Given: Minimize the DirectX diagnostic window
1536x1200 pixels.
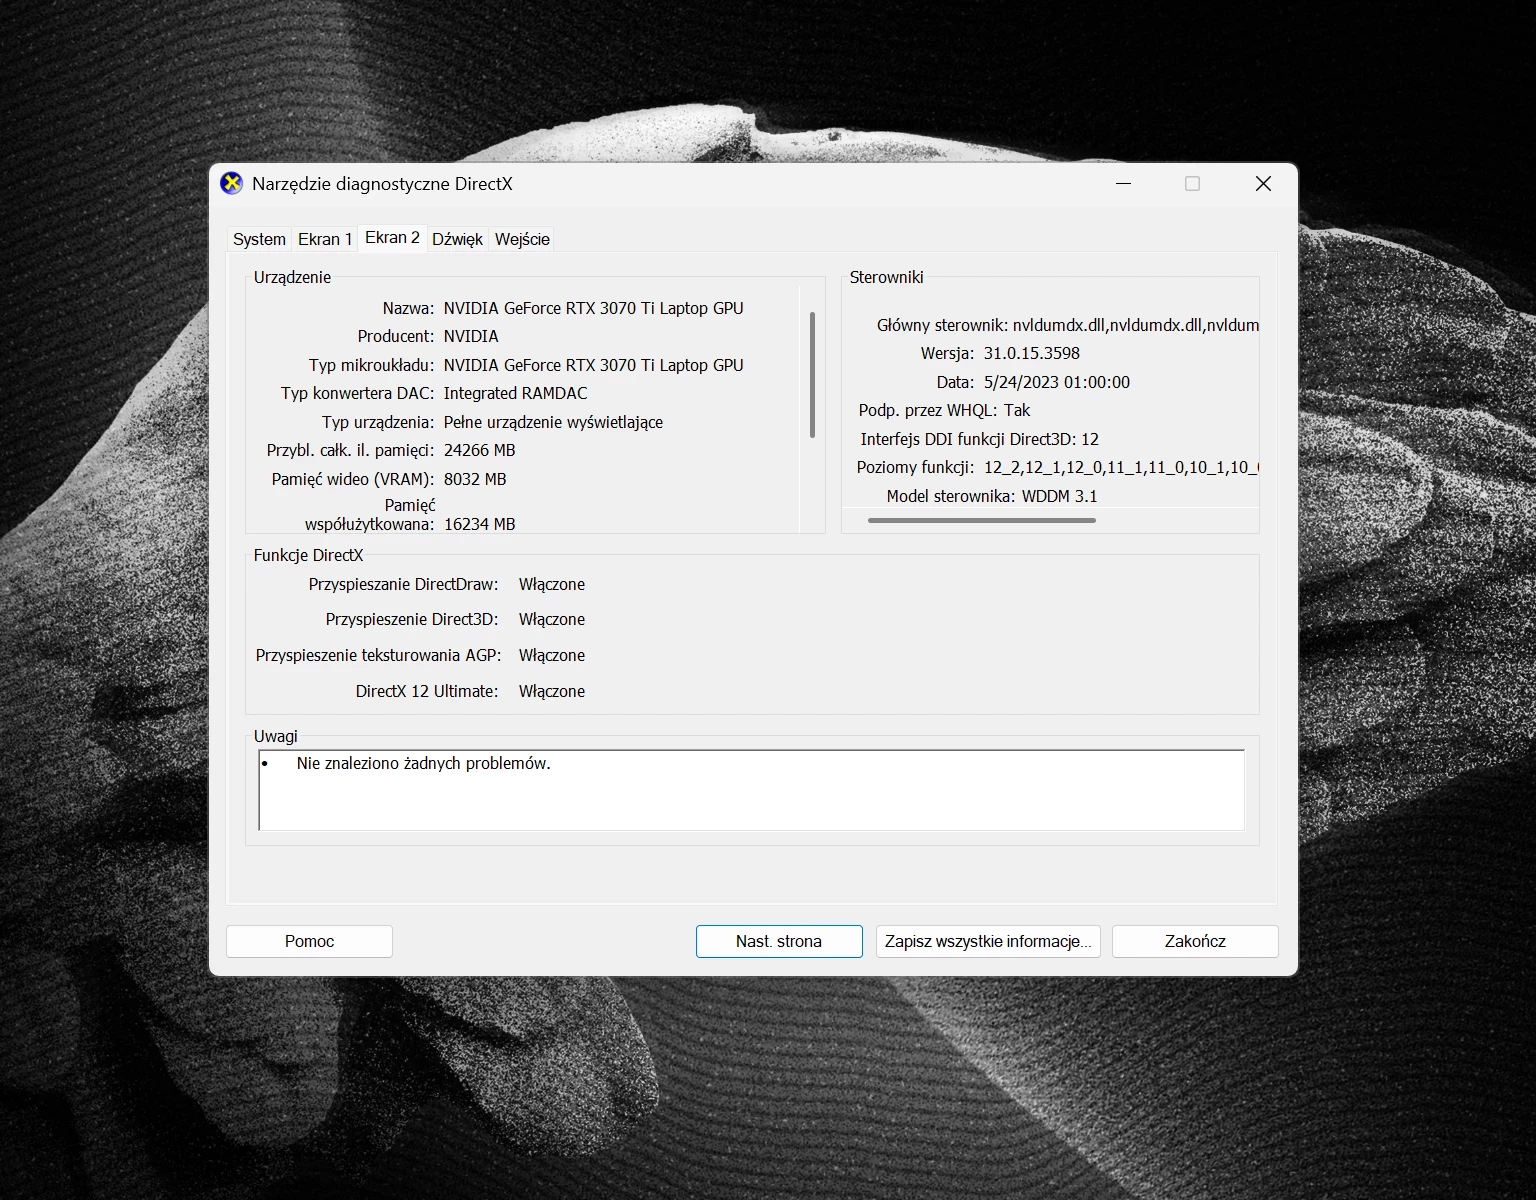Looking at the screenshot, I should click(1123, 183).
